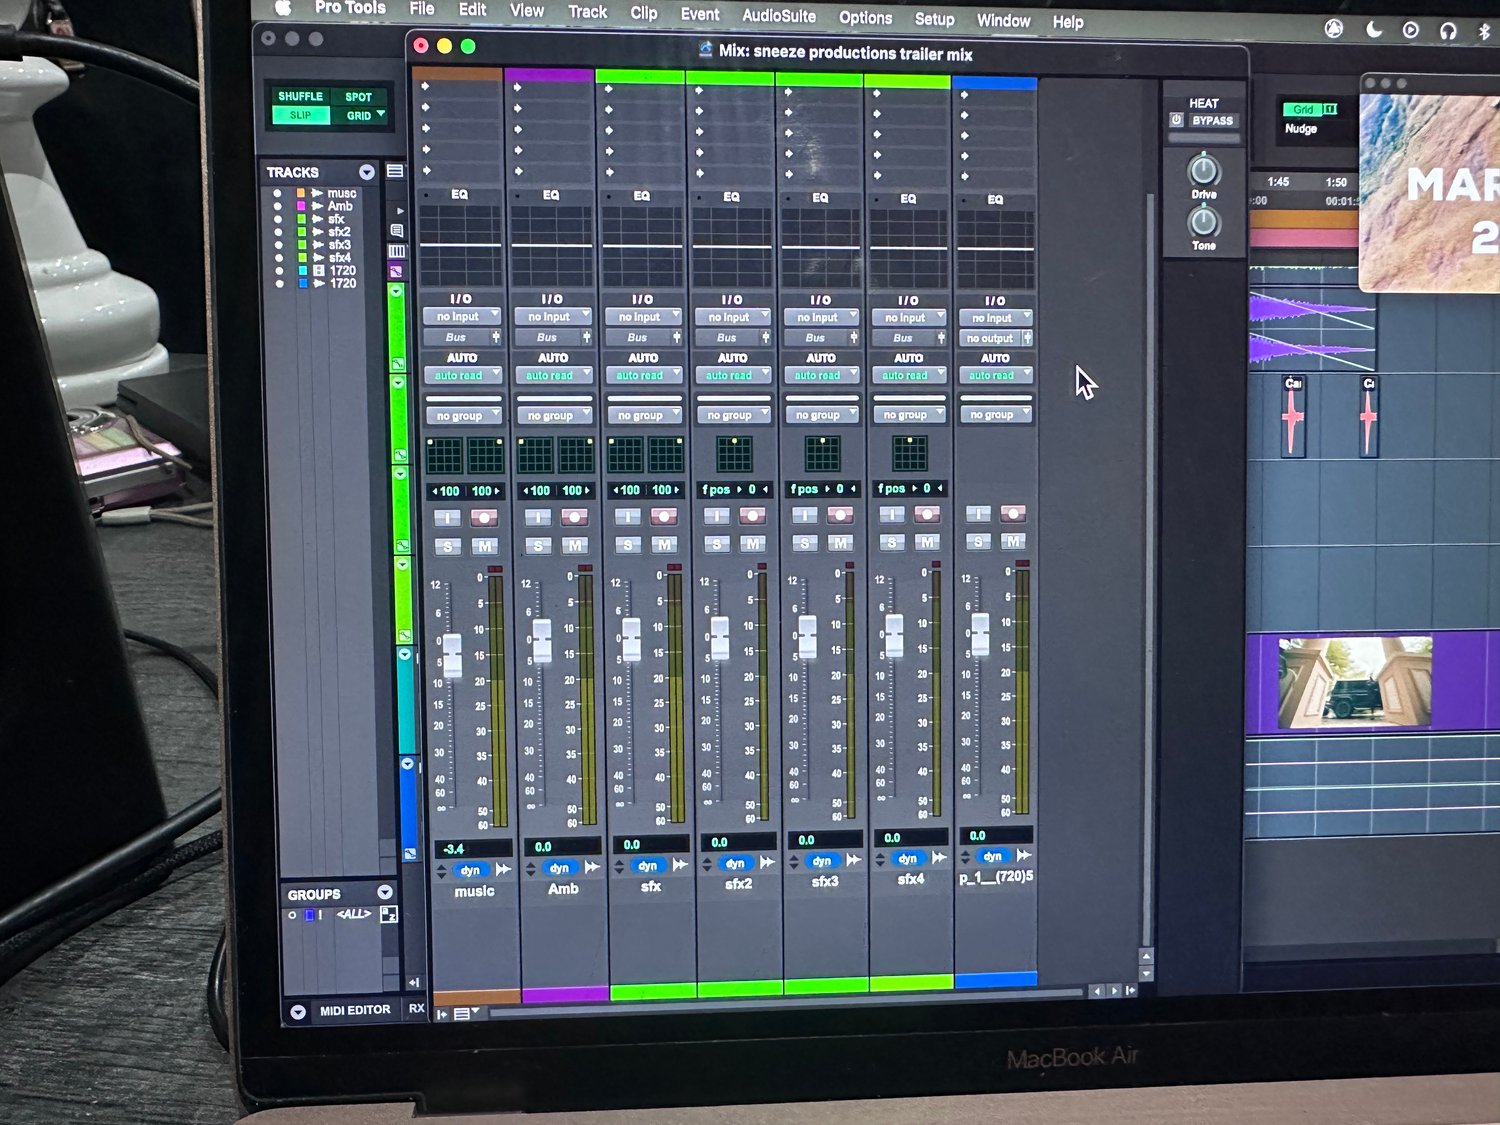Select SLIP edit mode
The height and width of the screenshot is (1125, 1500).
coord(300,115)
